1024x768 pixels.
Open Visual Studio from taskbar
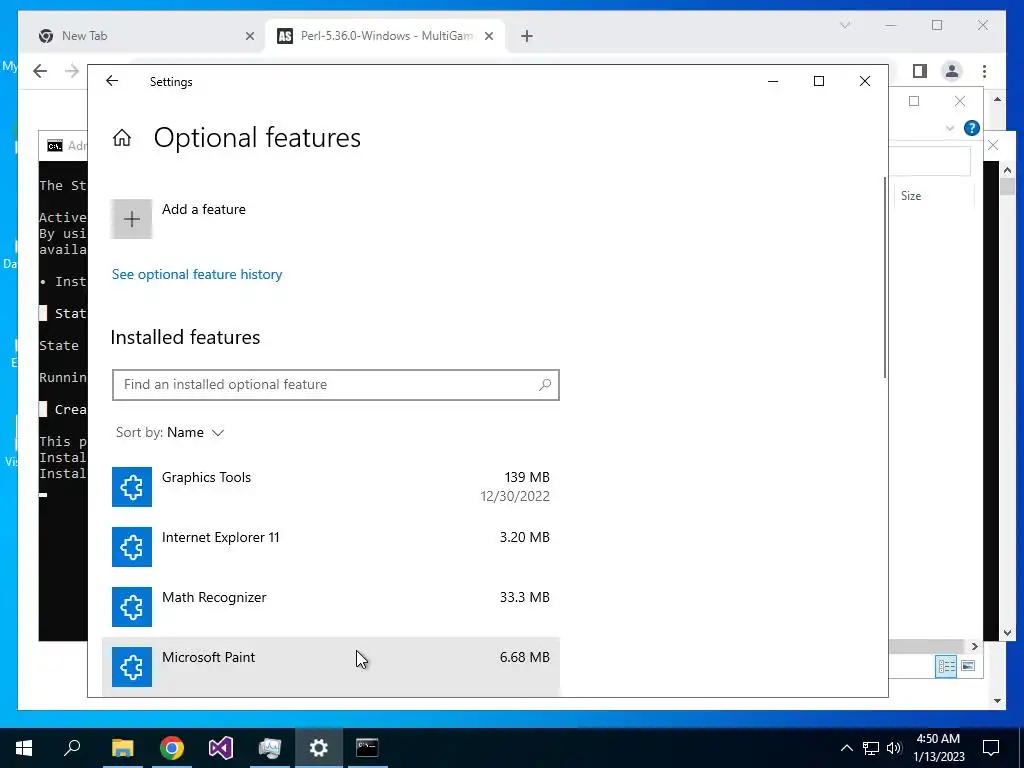(221, 748)
